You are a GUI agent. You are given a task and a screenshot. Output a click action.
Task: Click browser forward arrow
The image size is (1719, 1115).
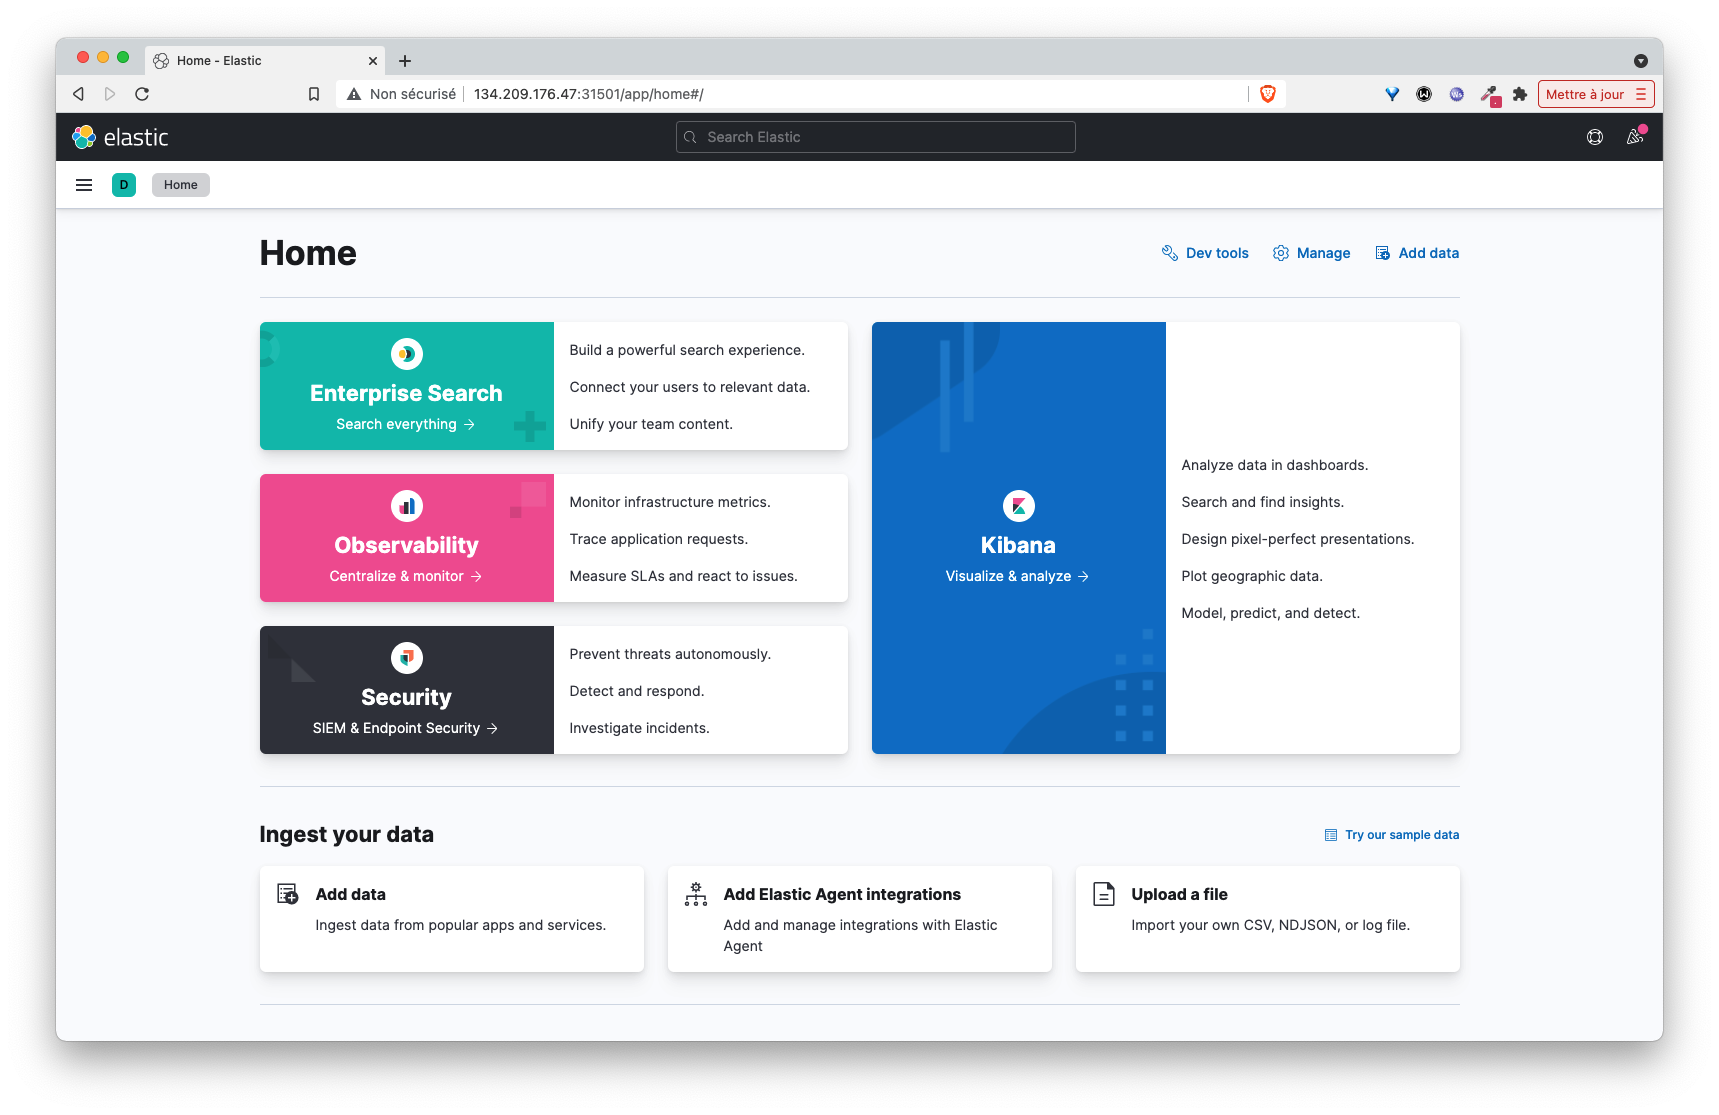pyautogui.click(x=110, y=94)
